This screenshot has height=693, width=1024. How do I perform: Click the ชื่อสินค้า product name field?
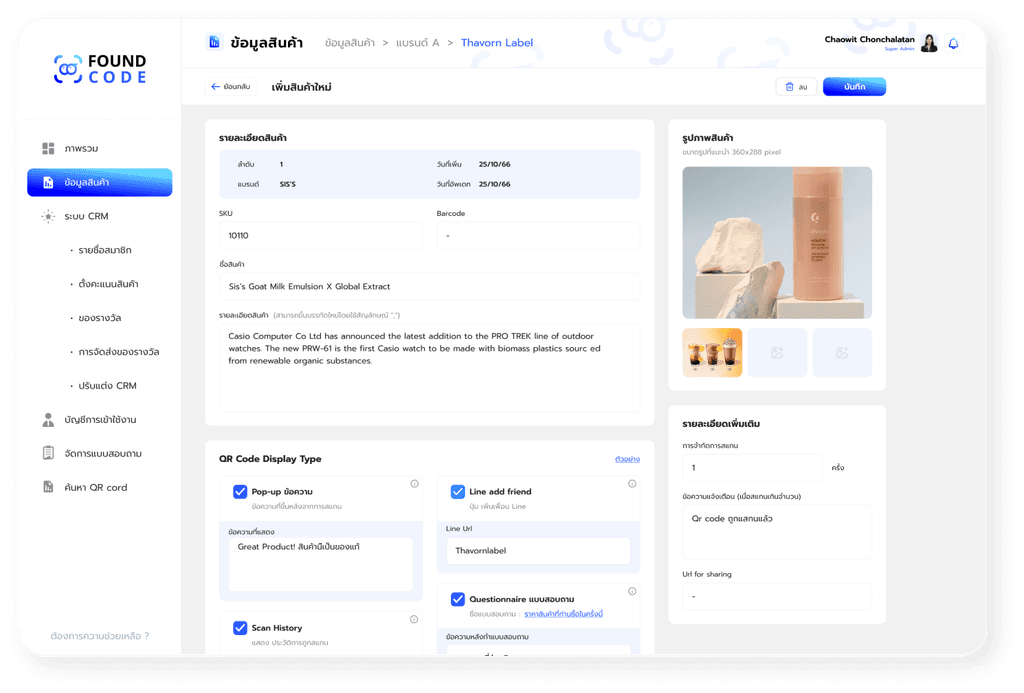point(430,287)
